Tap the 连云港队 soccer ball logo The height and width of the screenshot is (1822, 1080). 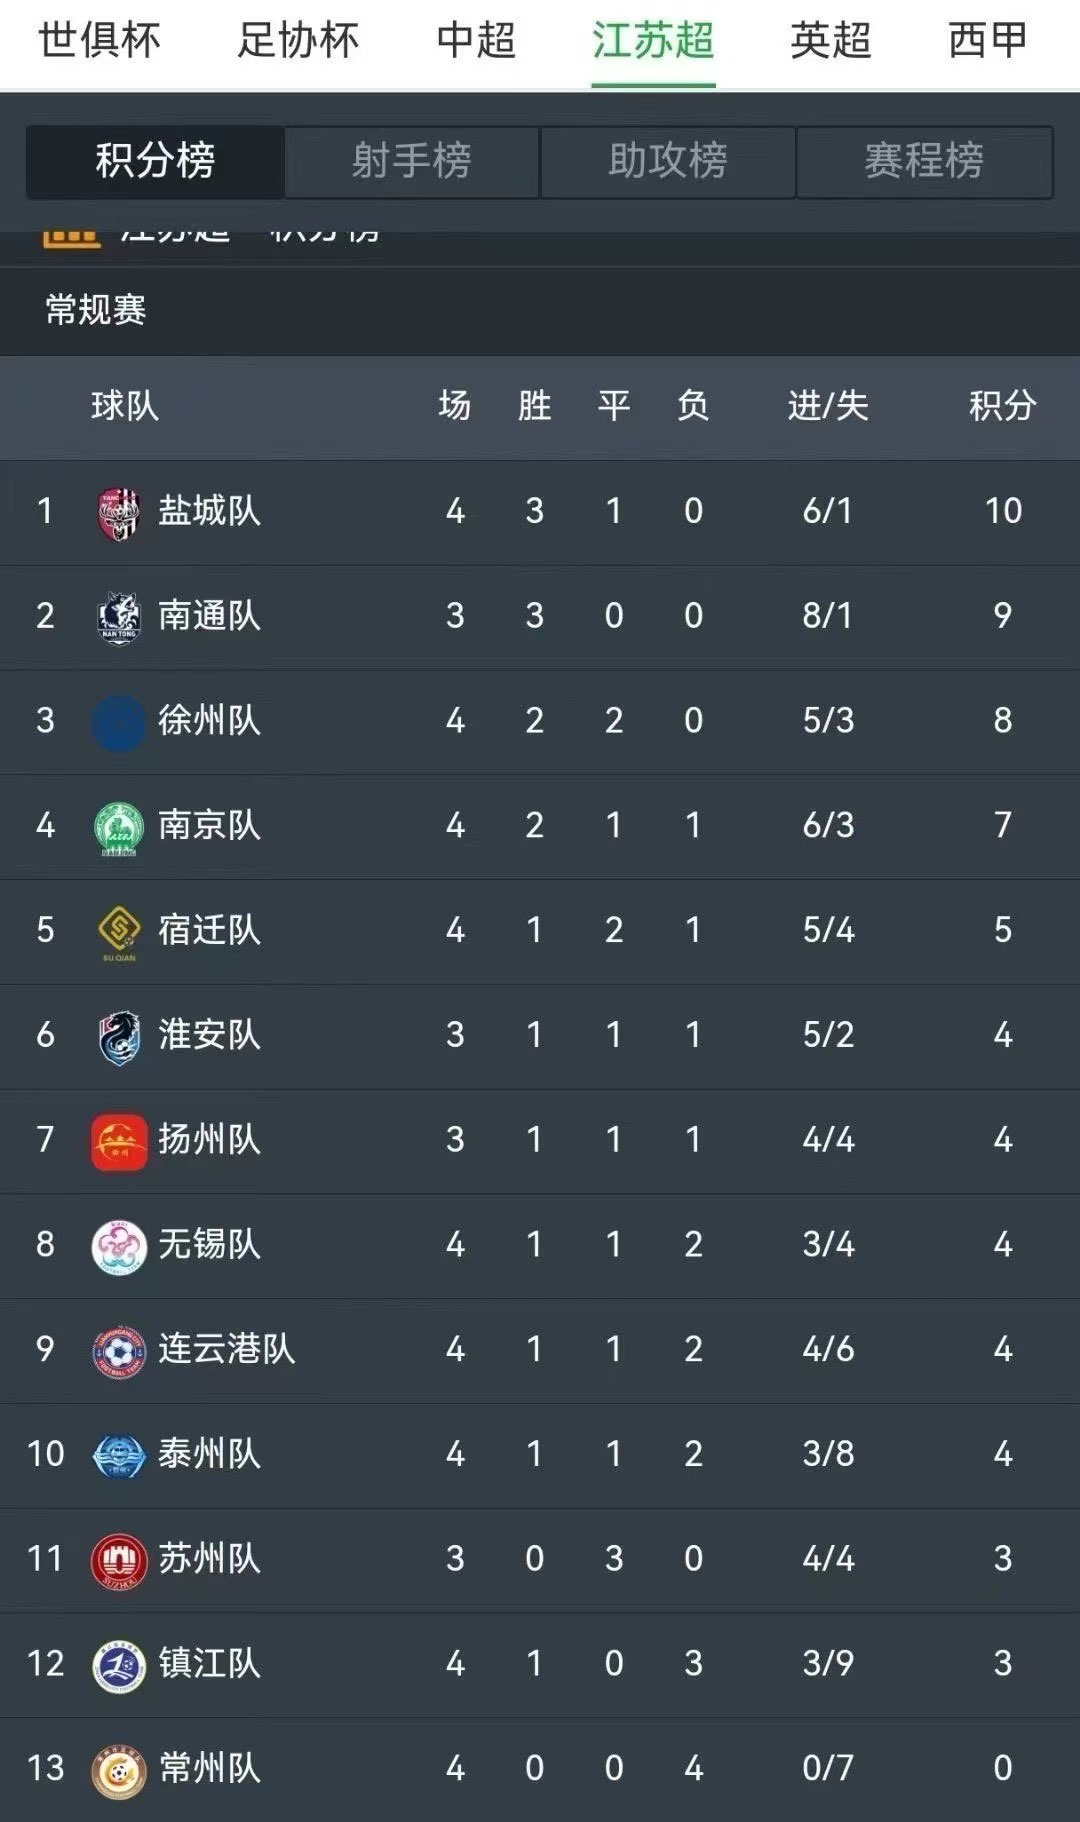(x=118, y=1352)
